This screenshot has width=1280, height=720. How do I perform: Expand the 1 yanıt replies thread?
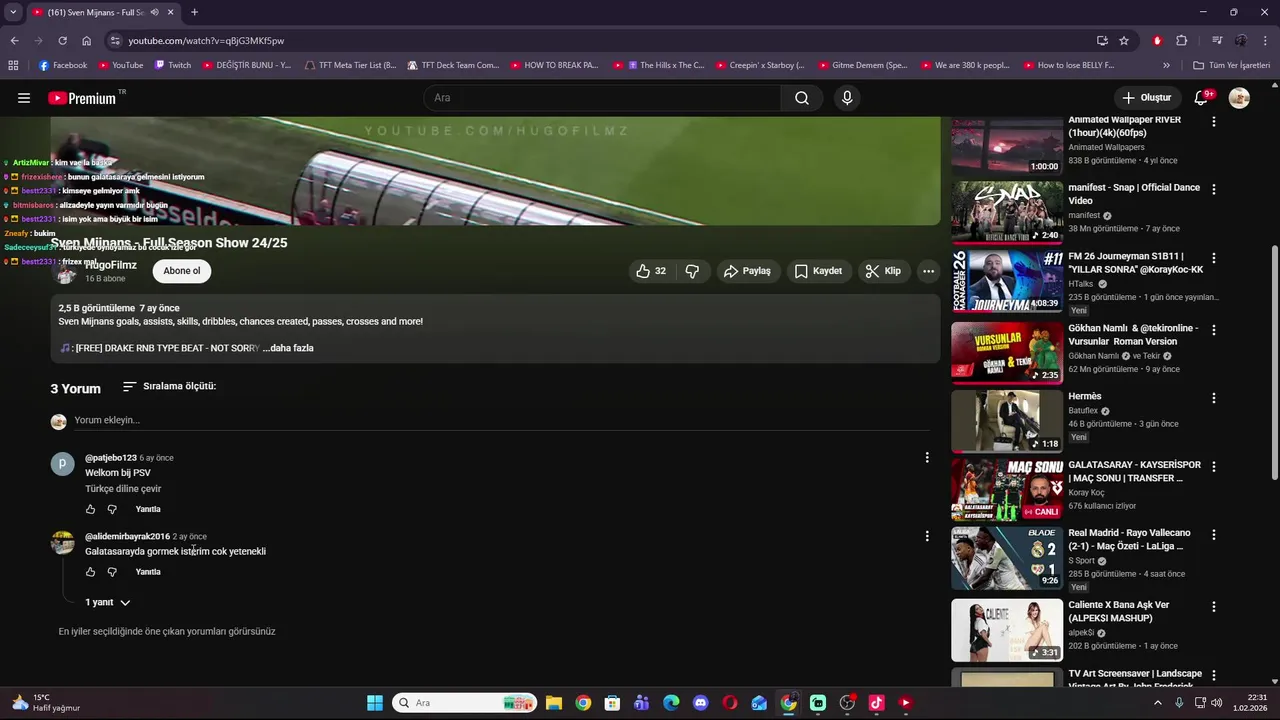[x=108, y=603]
